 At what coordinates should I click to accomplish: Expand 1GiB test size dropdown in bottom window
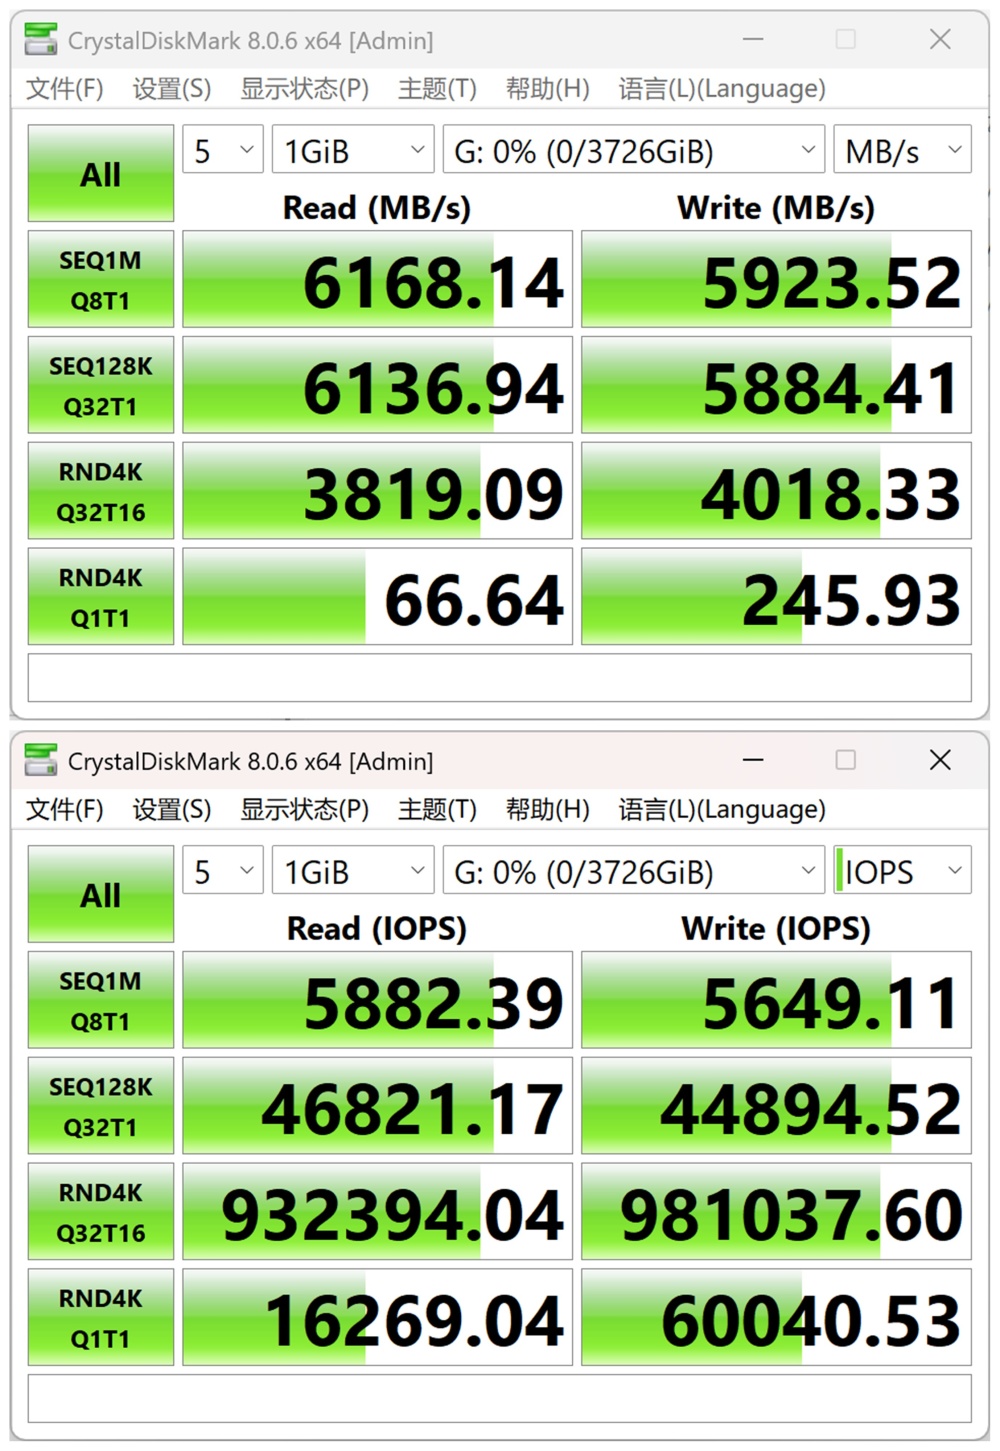(x=353, y=871)
